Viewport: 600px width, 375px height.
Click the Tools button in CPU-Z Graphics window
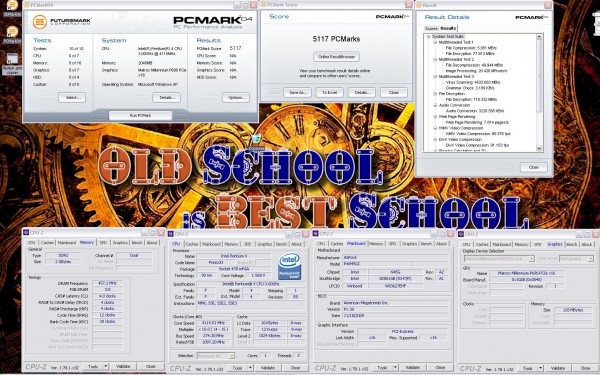(x=528, y=368)
